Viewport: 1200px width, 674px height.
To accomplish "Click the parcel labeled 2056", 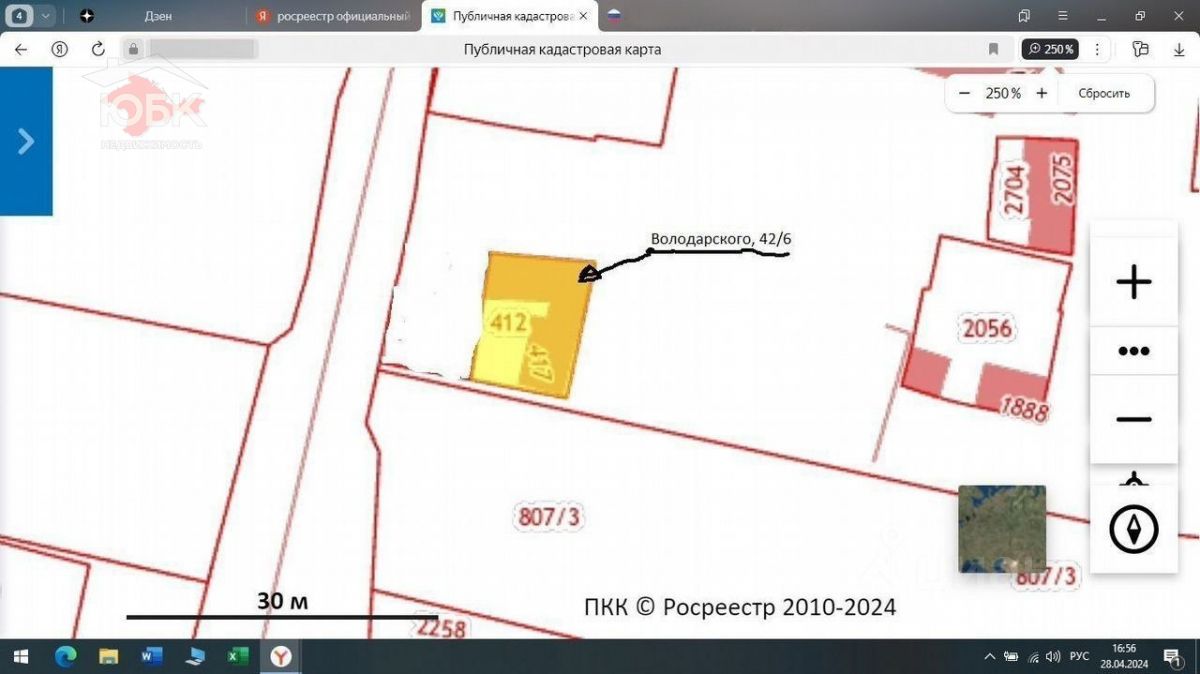I will click(986, 327).
